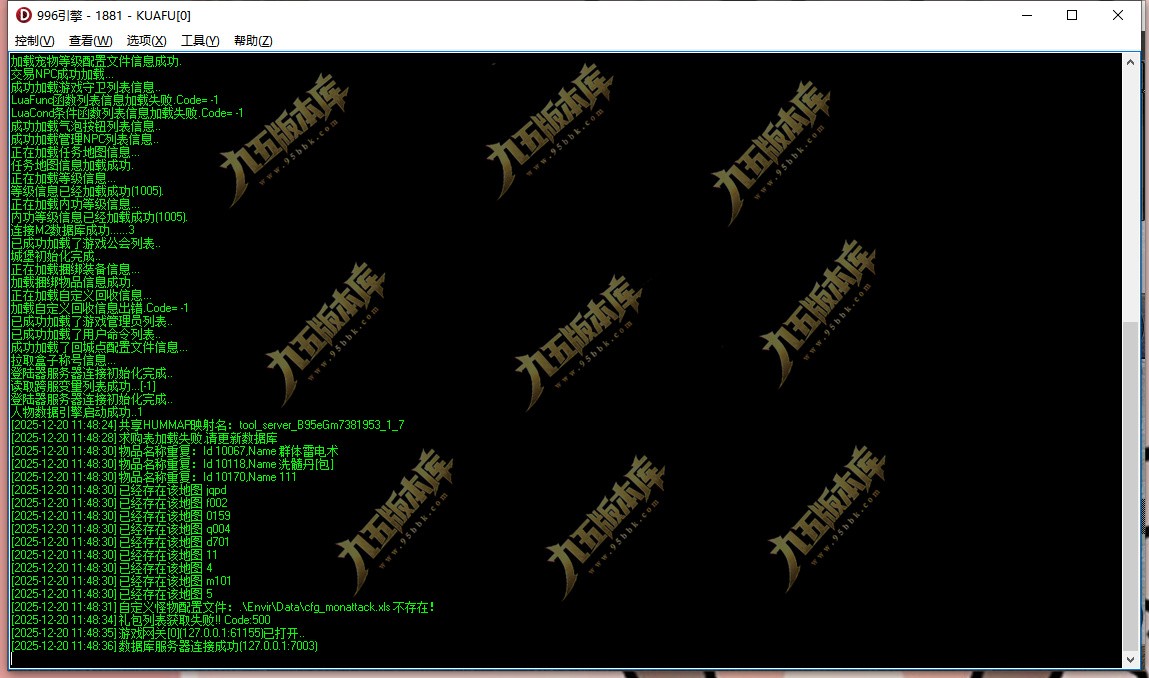Click line 成功加载了回城点配置文件信息

pyautogui.click(x=99, y=347)
